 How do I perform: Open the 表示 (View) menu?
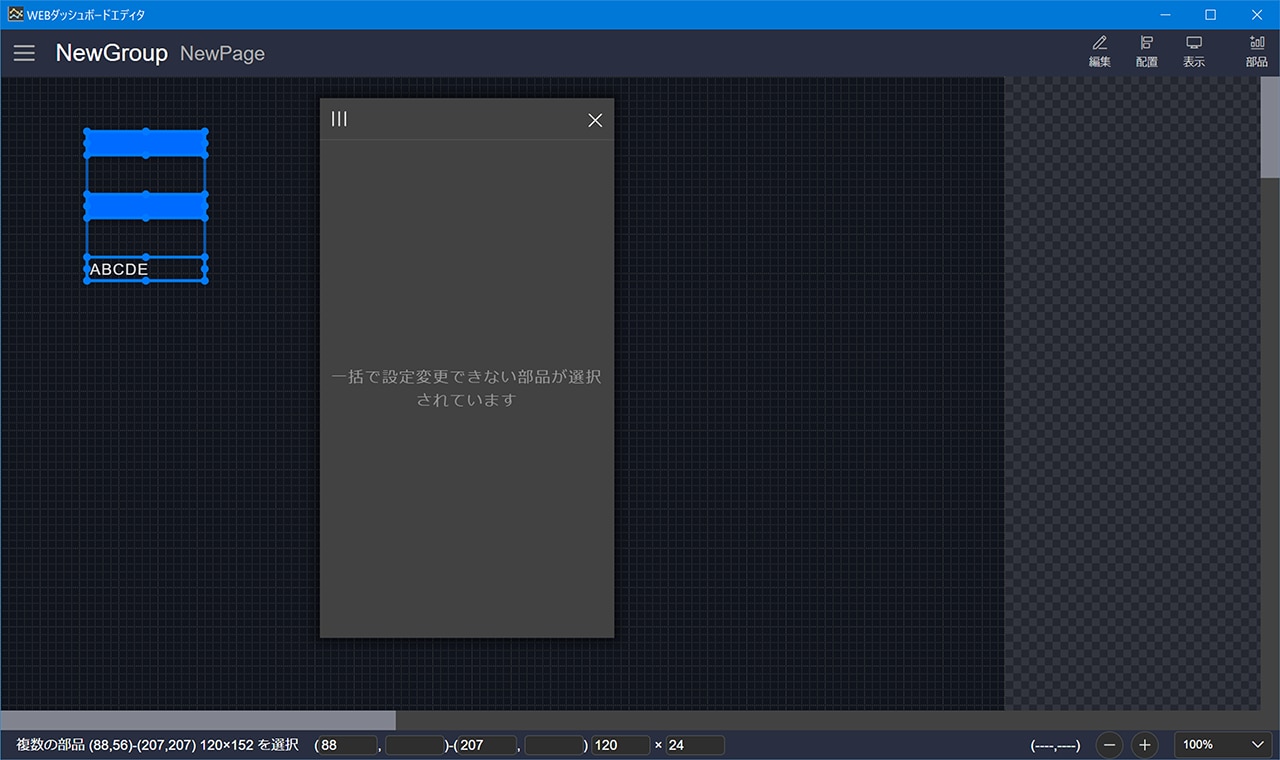pos(1193,52)
